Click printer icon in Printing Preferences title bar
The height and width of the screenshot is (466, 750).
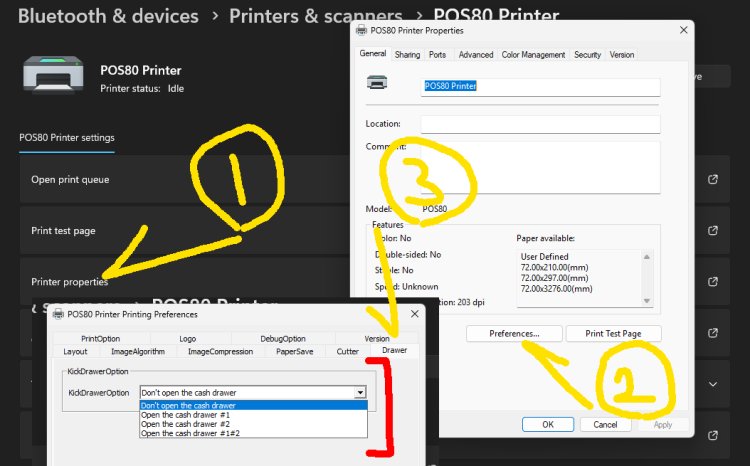coord(58,314)
